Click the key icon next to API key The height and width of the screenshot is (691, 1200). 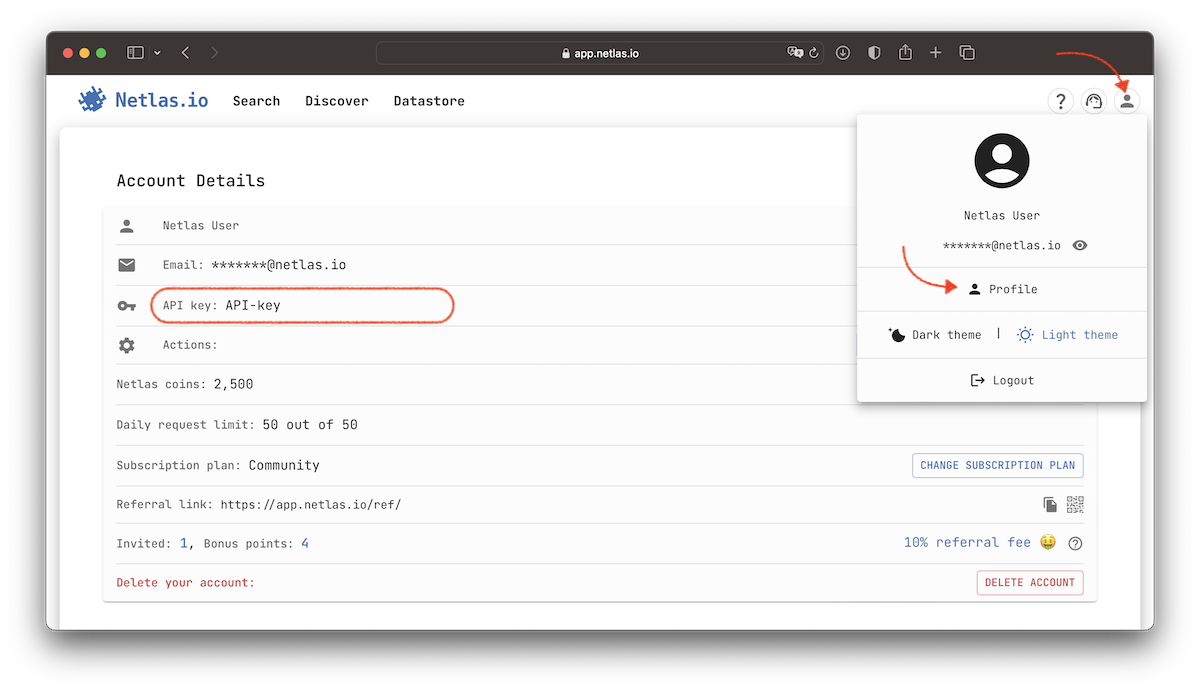point(126,305)
